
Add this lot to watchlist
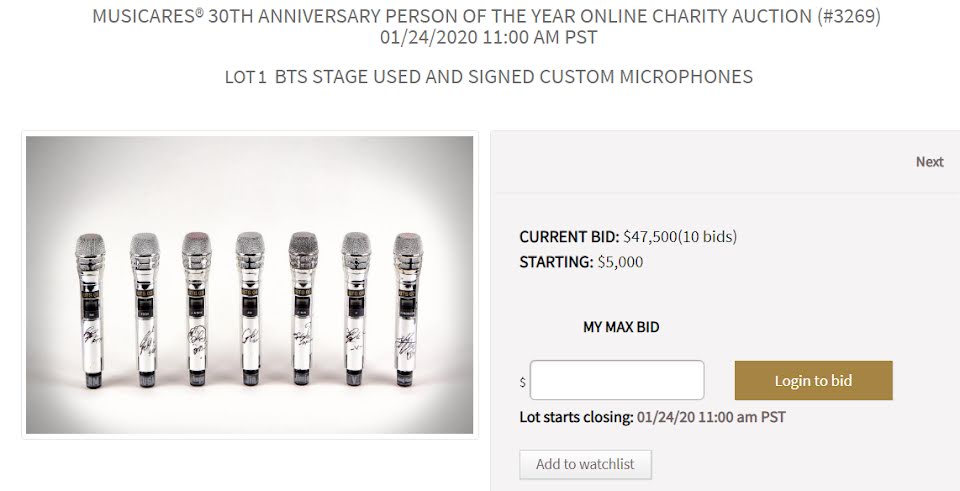pyautogui.click(x=585, y=464)
